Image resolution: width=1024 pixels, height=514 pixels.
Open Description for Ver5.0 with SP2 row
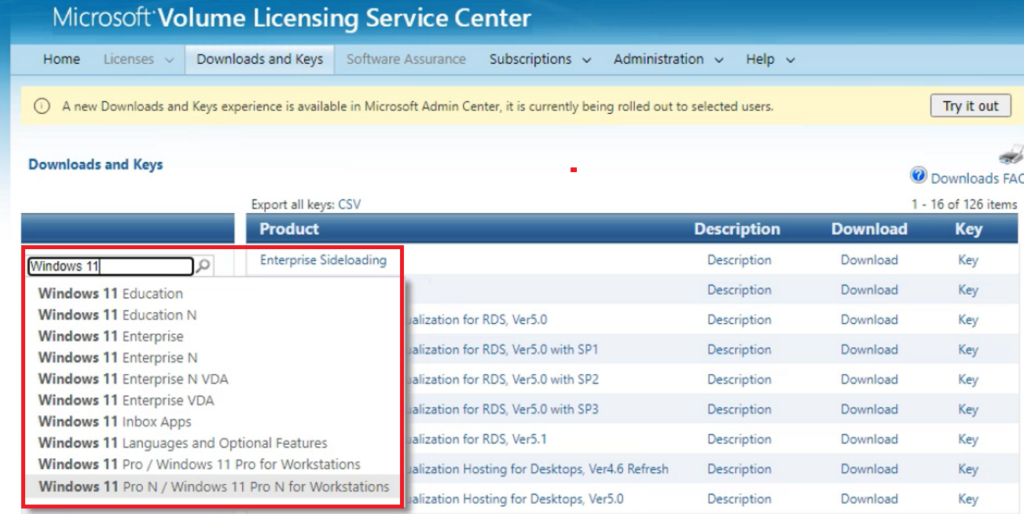click(739, 379)
